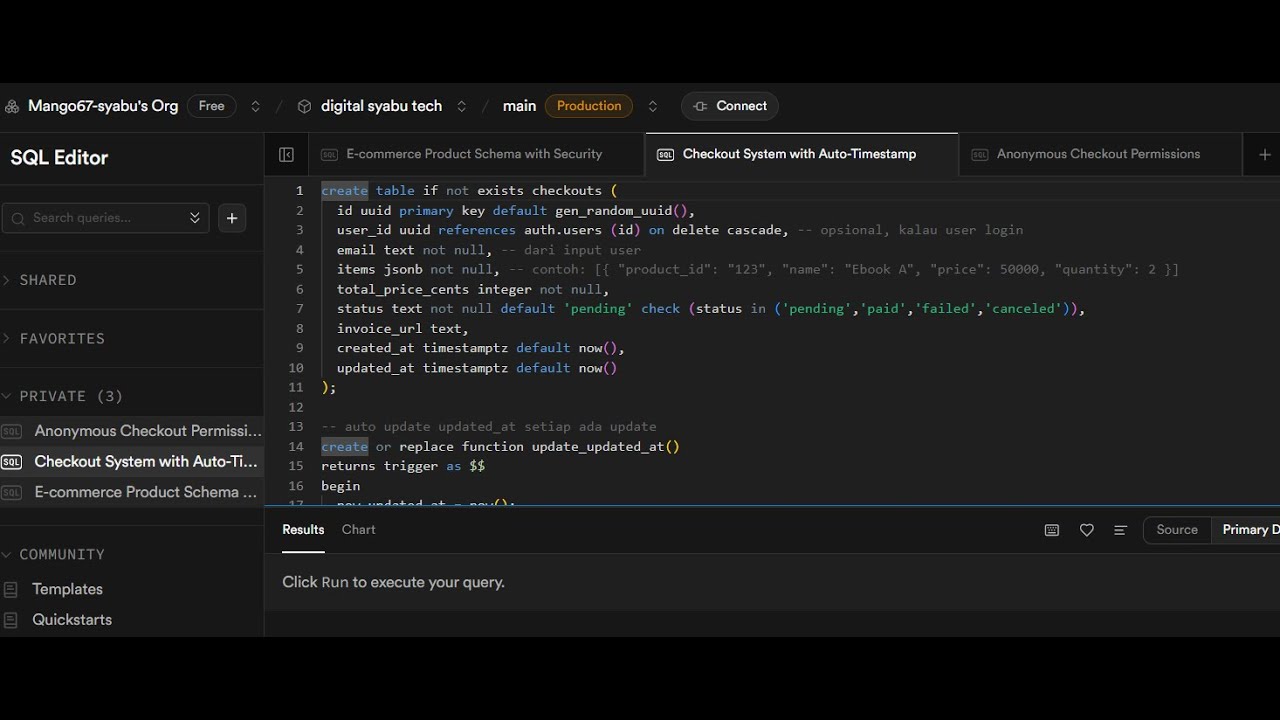Open the Results tab
This screenshot has width=1280, height=720.
[303, 530]
